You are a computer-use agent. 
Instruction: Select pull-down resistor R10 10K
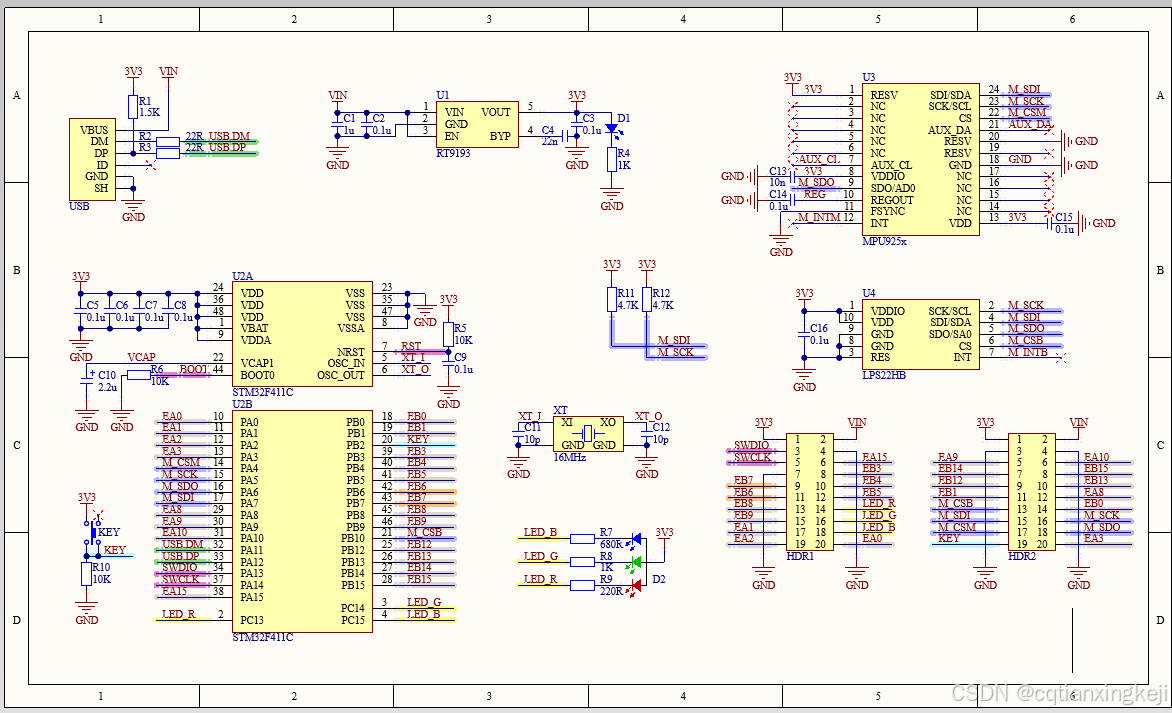coord(87,574)
